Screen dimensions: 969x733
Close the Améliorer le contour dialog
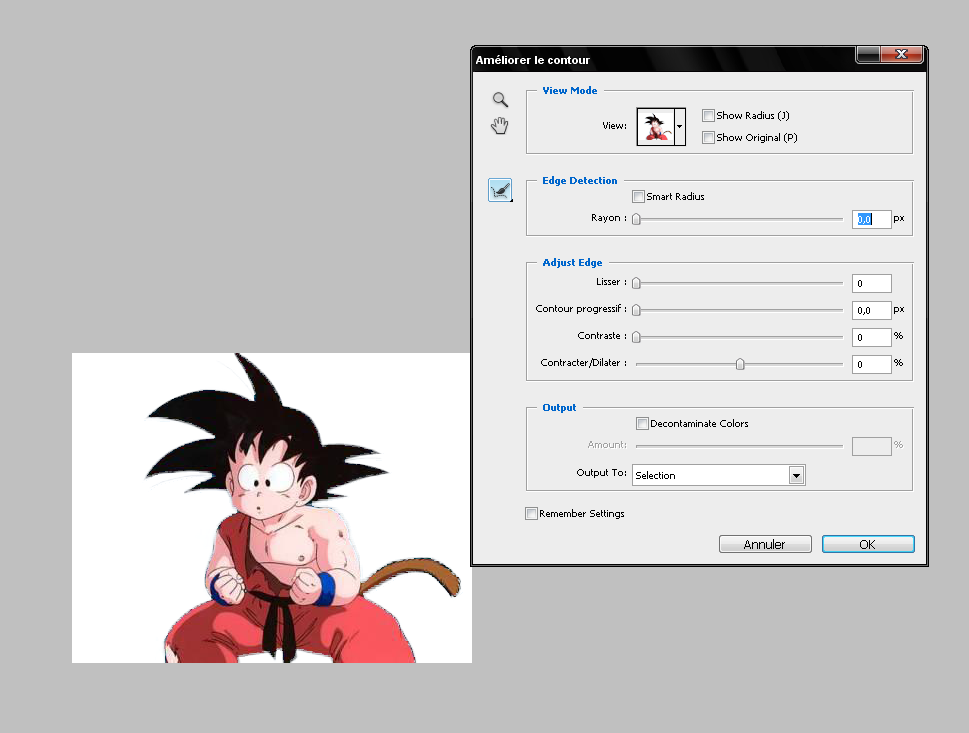click(x=902, y=54)
